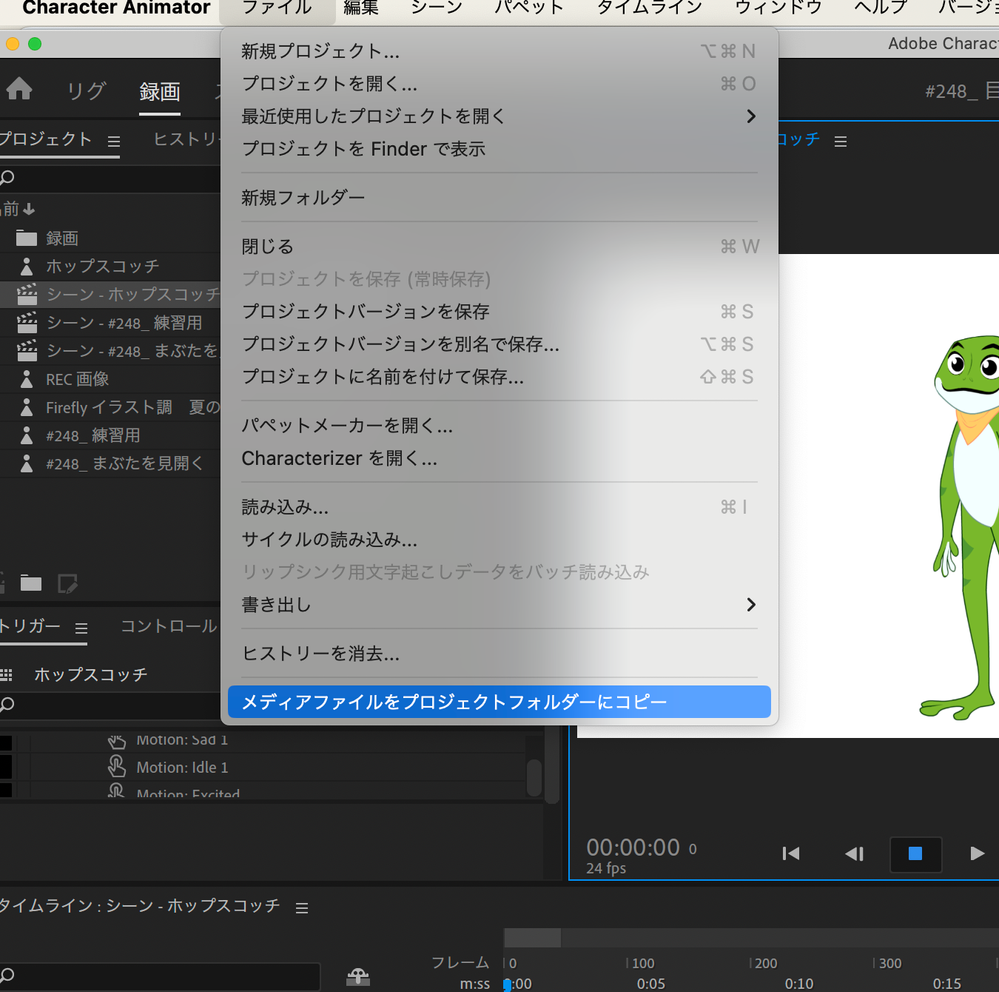
Task: Click puppet icon beside Firefly イラスト調
Action: coord(26,407)
